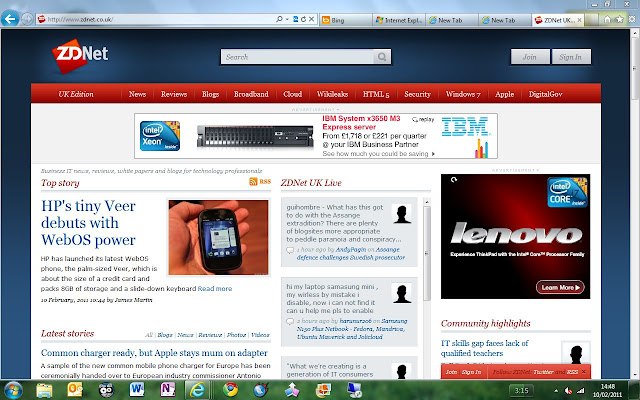Click the HP Veer phone photo
This screenshot has width=640, height=400.
(218, 237)
